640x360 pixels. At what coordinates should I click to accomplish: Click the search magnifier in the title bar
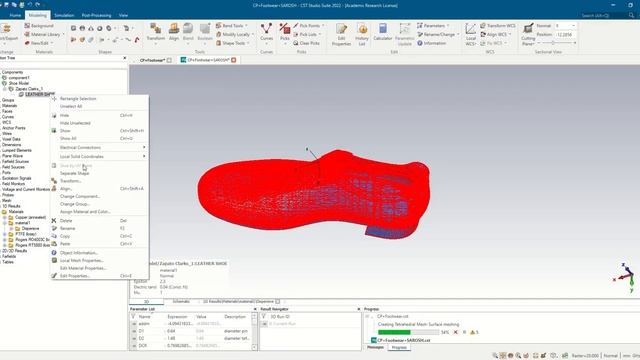631,15
